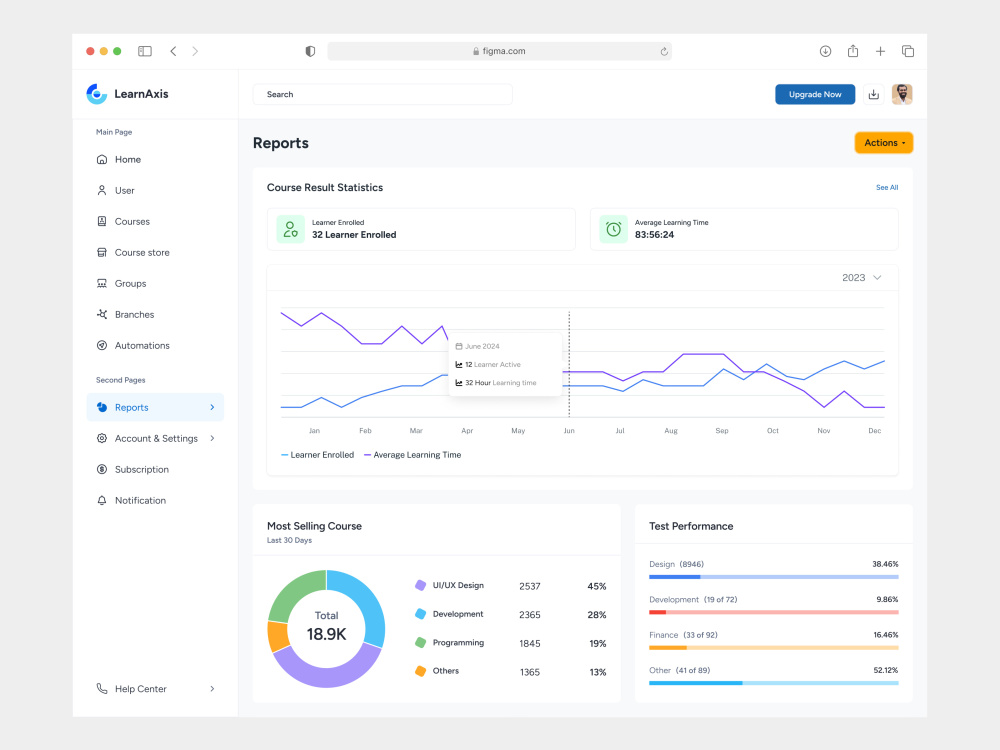The height and width of the screenshot is (750, 1000).
Task: Open the user profile avatar
Action: coord(902,94)
